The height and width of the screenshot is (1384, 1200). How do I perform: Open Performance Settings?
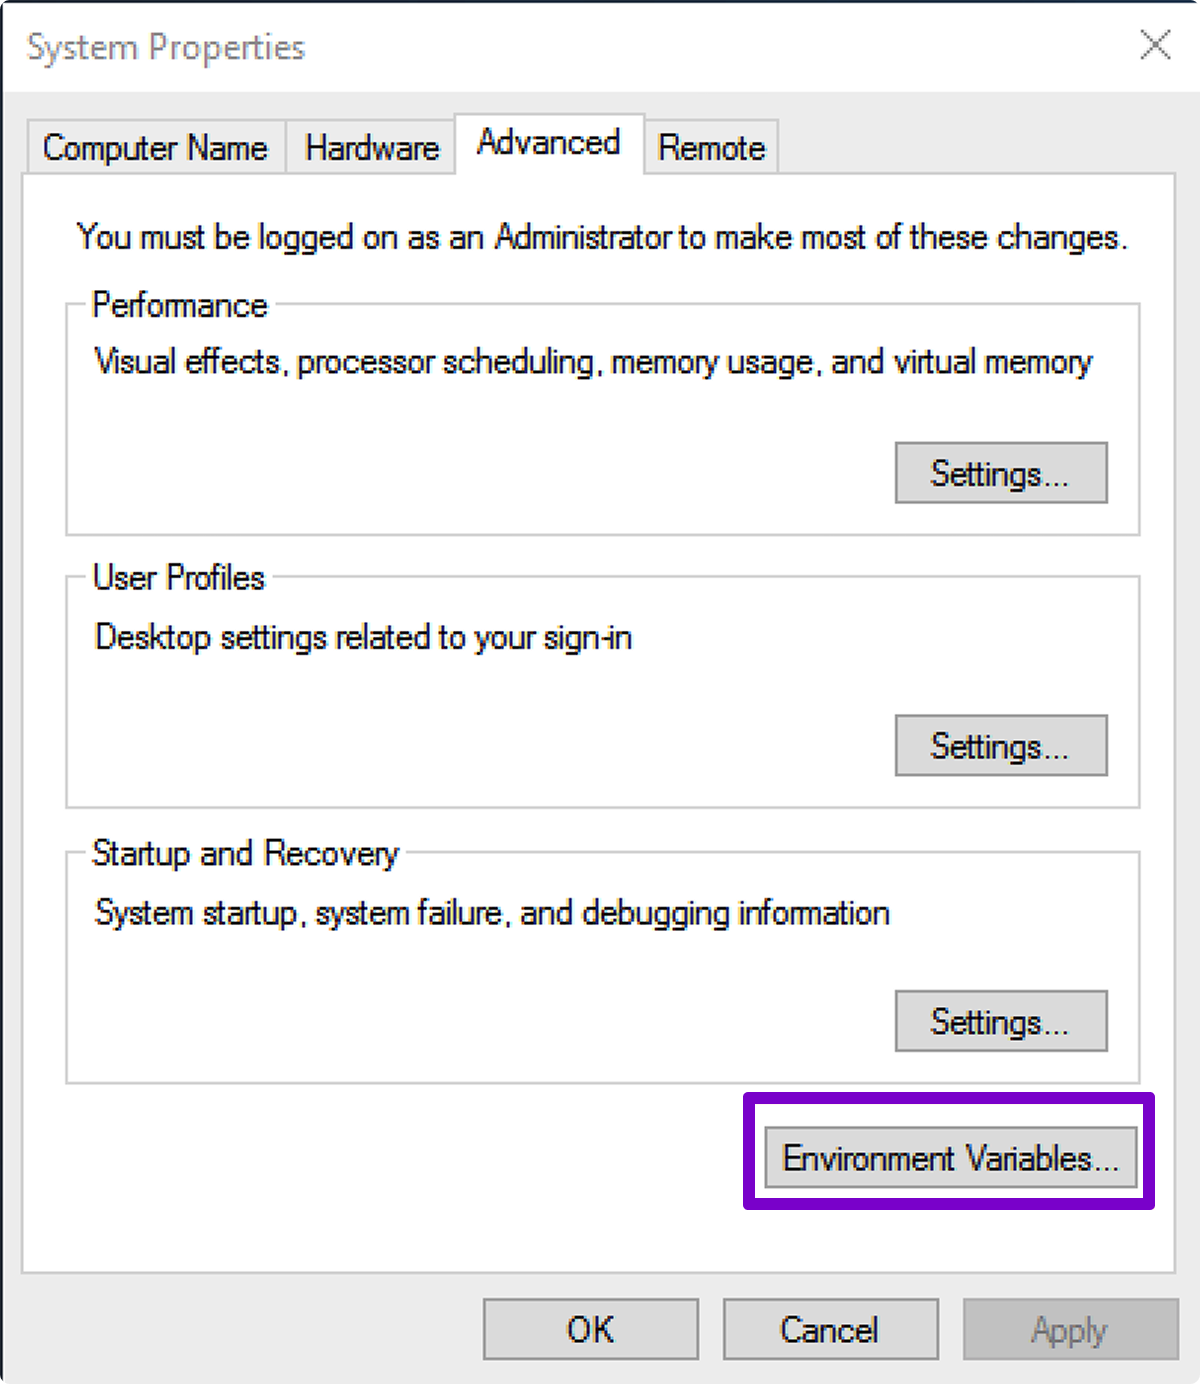(x=1000, y=473)
